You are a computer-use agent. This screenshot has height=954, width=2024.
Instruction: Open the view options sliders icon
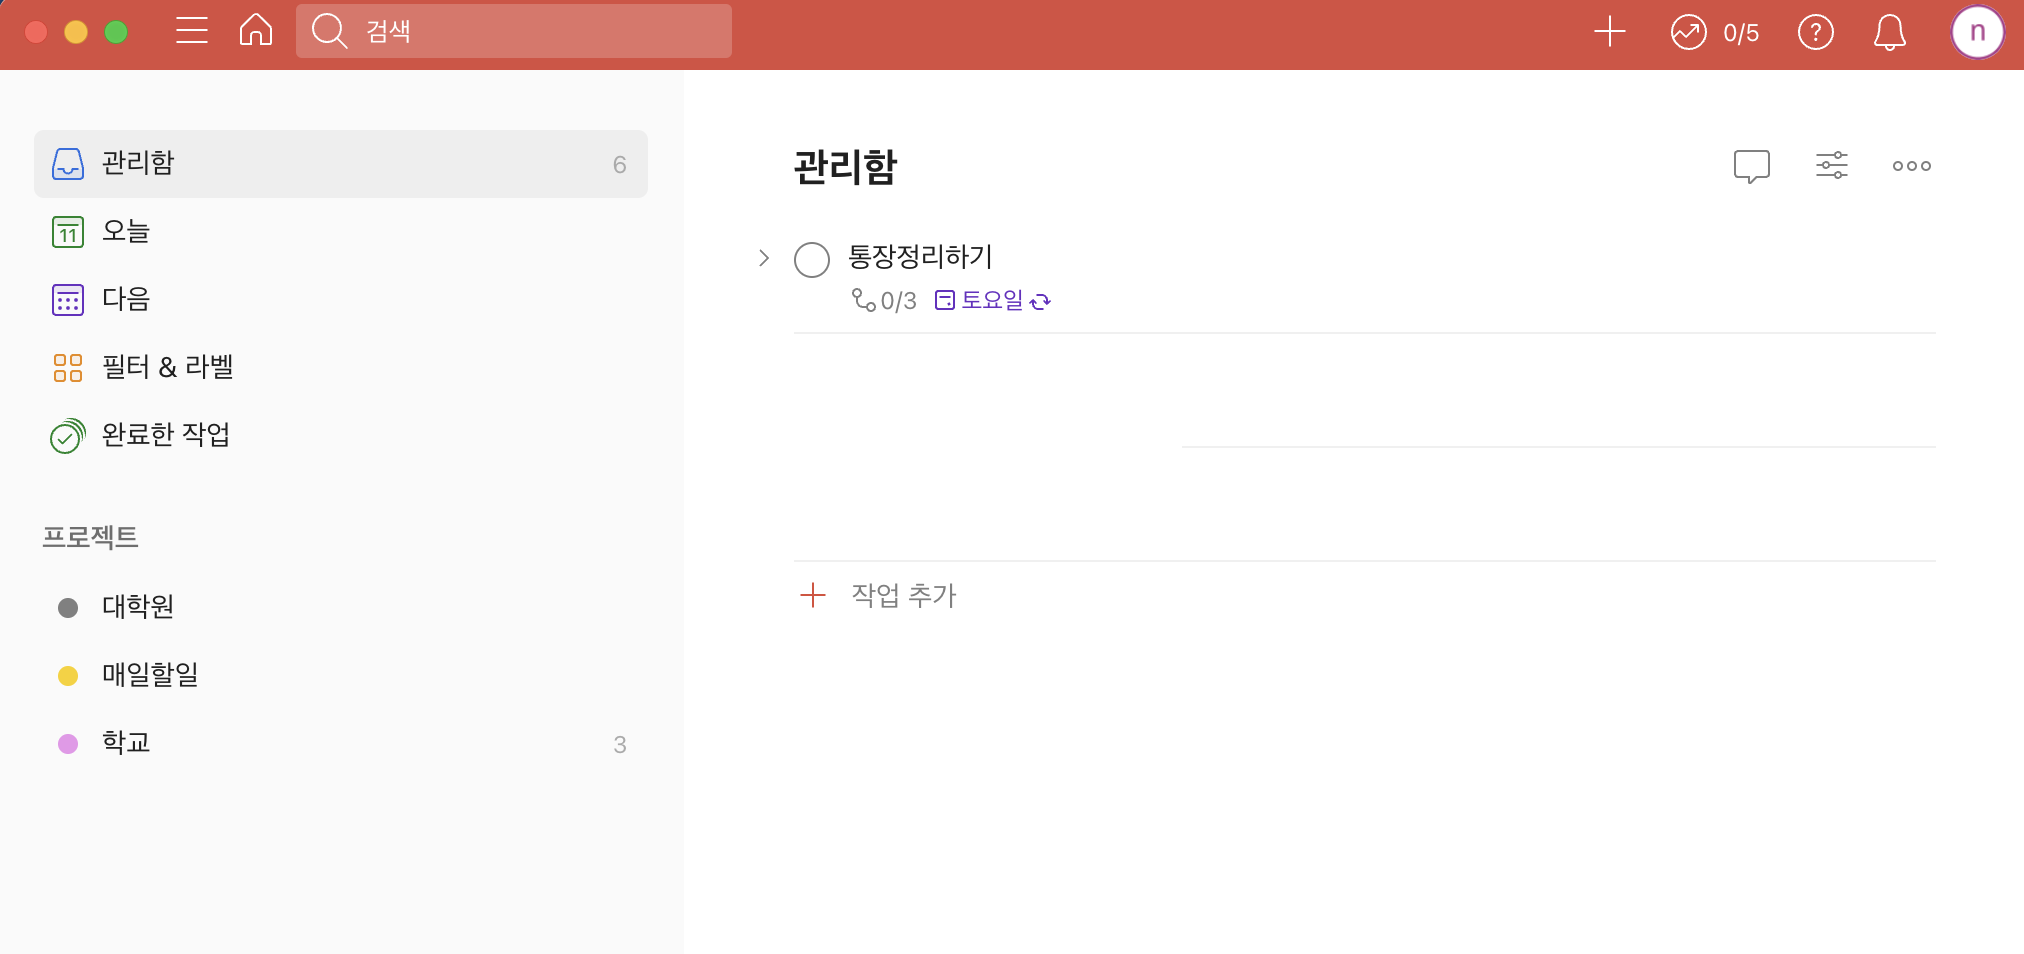(x=1831, y=165)
